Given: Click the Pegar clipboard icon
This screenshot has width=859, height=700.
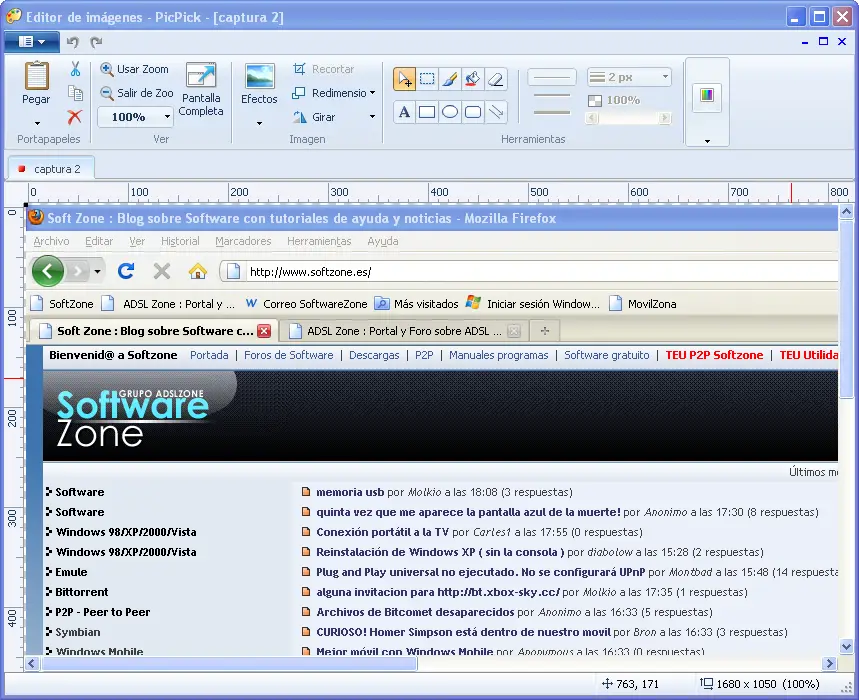Looking at the screenshot, I should tap(36, 77).
